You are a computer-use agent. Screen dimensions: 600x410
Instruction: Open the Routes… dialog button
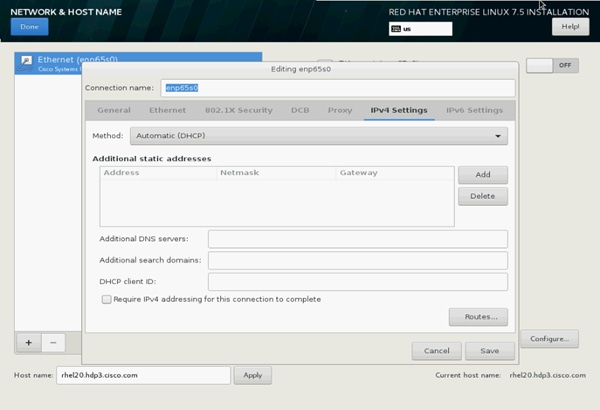pyautogui.click(x=478, y=317)
